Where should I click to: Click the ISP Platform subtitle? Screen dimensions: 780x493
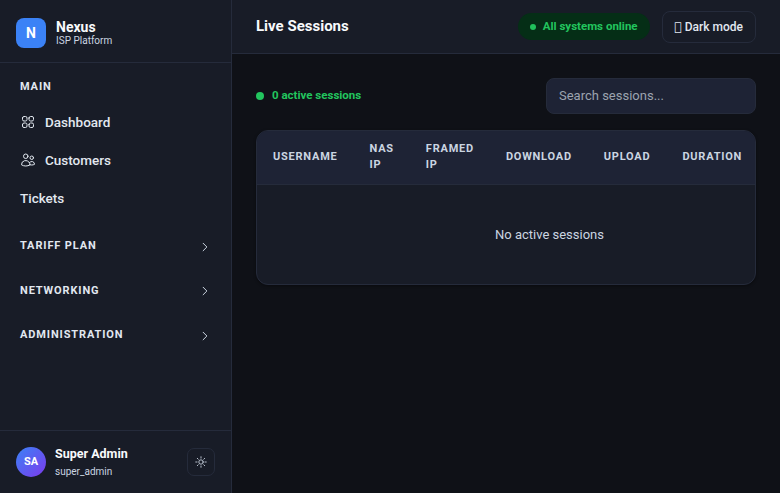tap(84, 40)
